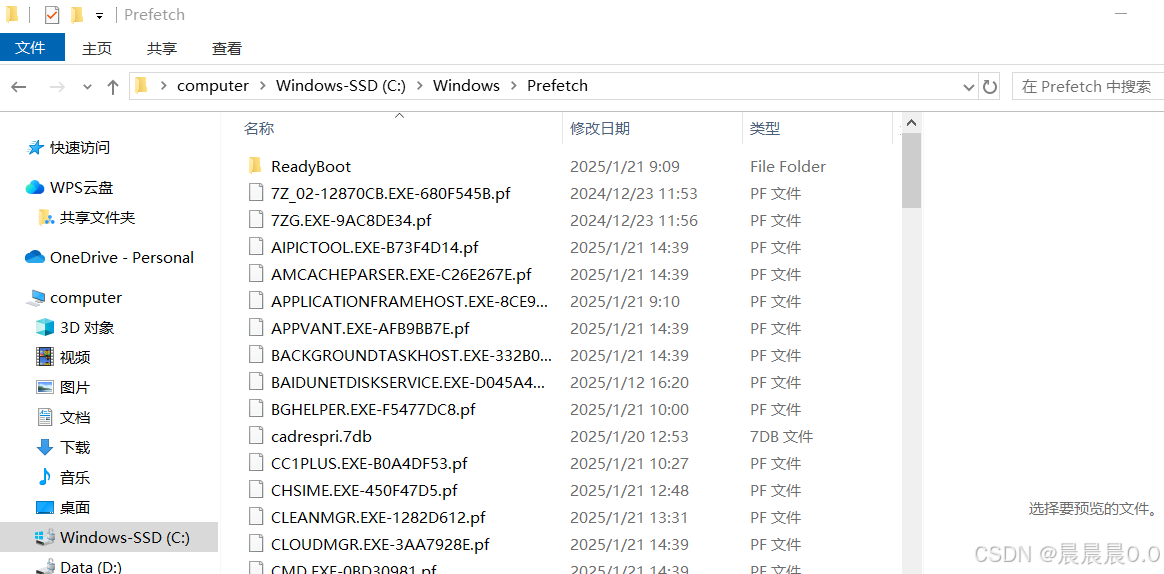Click the 在 Prefetch 中搜索 search box

pos(1088,86)
